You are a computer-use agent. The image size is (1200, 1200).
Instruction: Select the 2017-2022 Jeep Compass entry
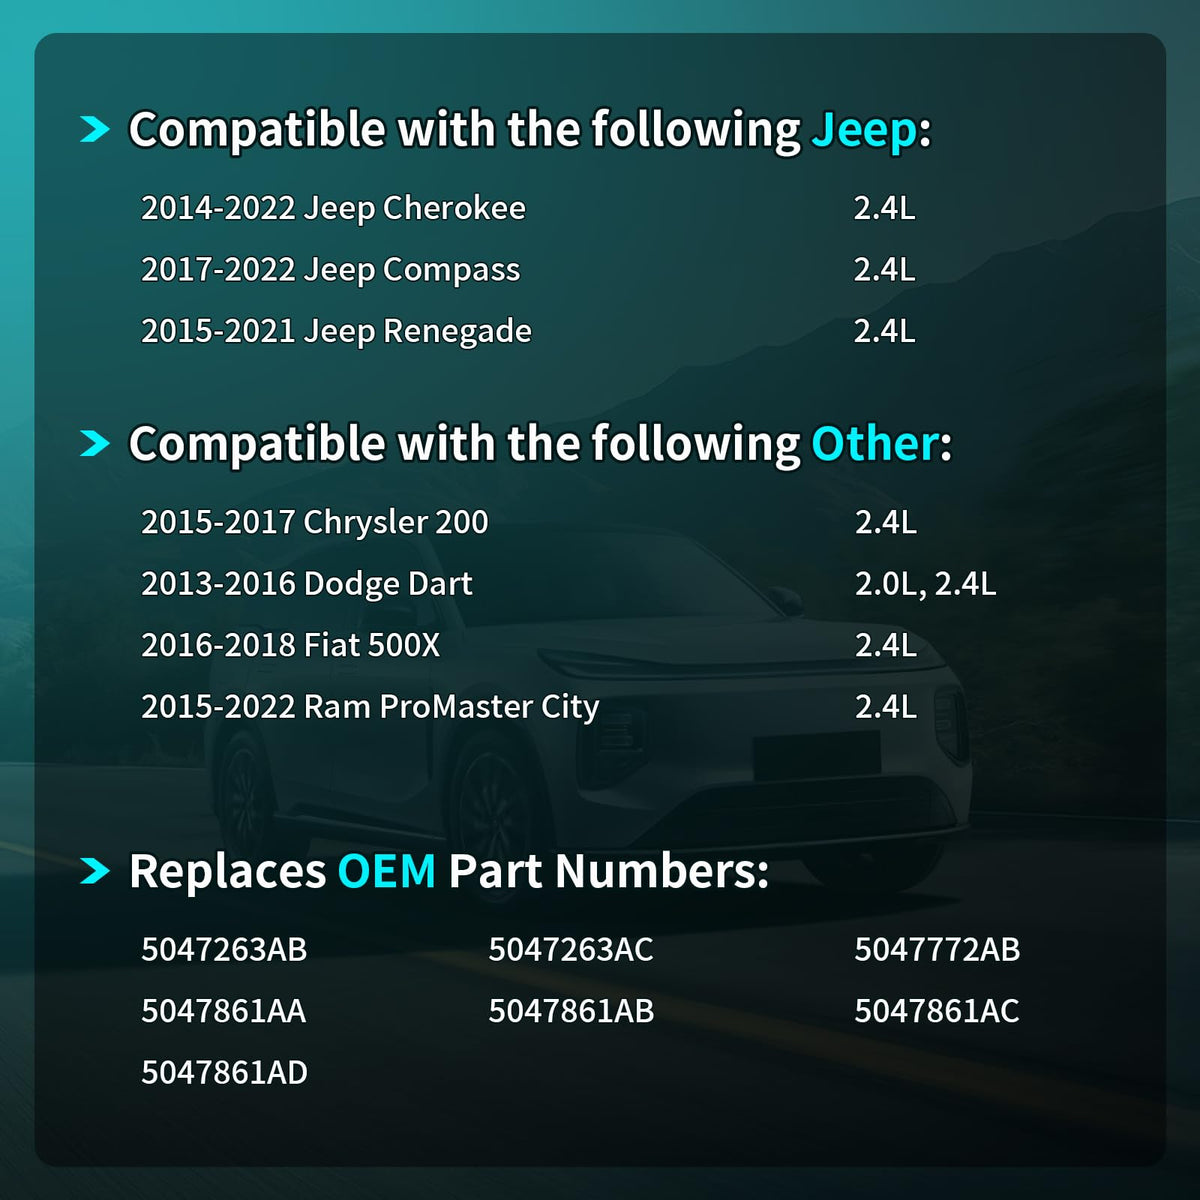331,270
